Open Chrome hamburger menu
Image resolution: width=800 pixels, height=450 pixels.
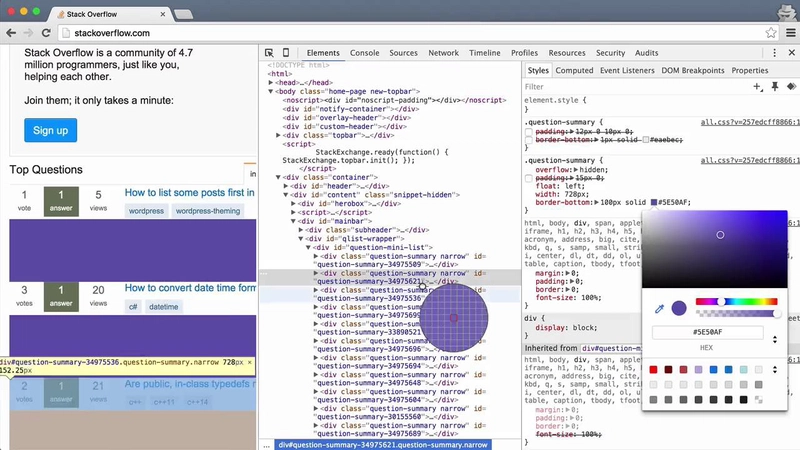coord(790,33)
